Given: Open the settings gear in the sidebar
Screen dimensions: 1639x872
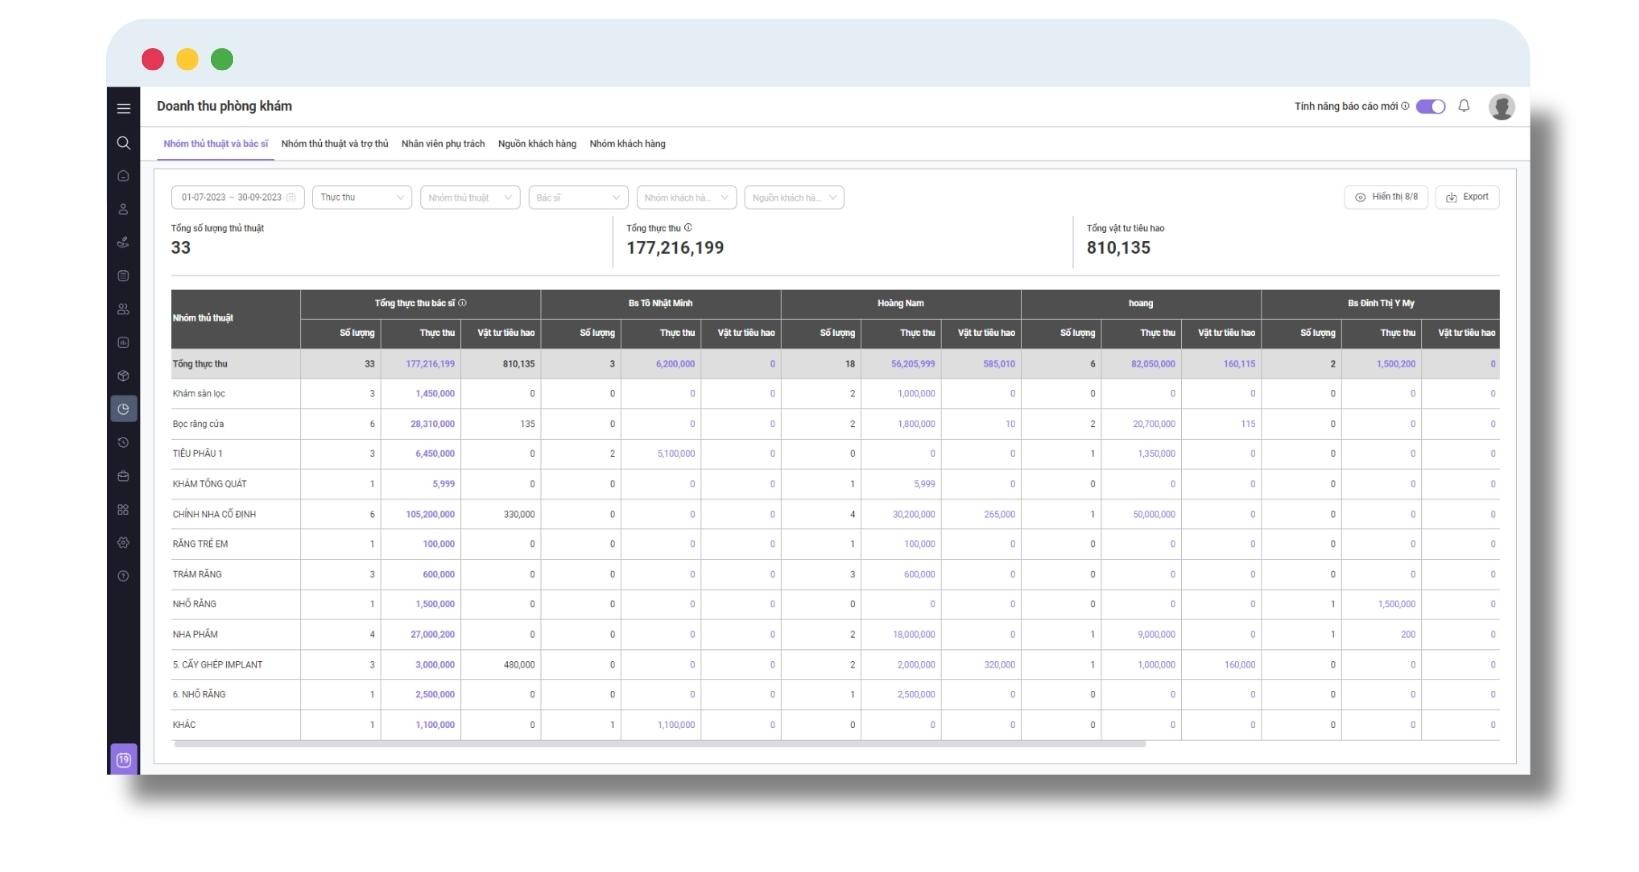Looking at the screenshot, I should coord(123,543).
